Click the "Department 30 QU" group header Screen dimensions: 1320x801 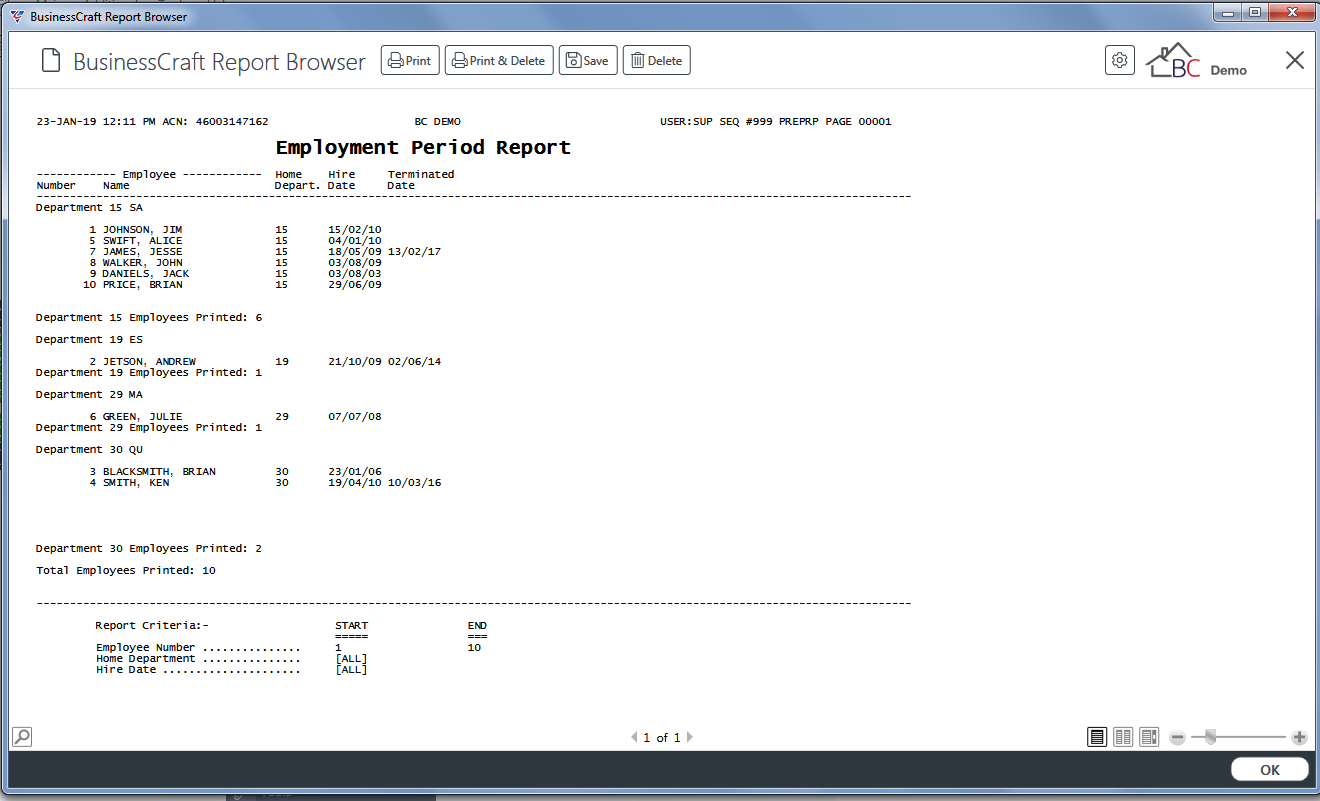point(89,450)
